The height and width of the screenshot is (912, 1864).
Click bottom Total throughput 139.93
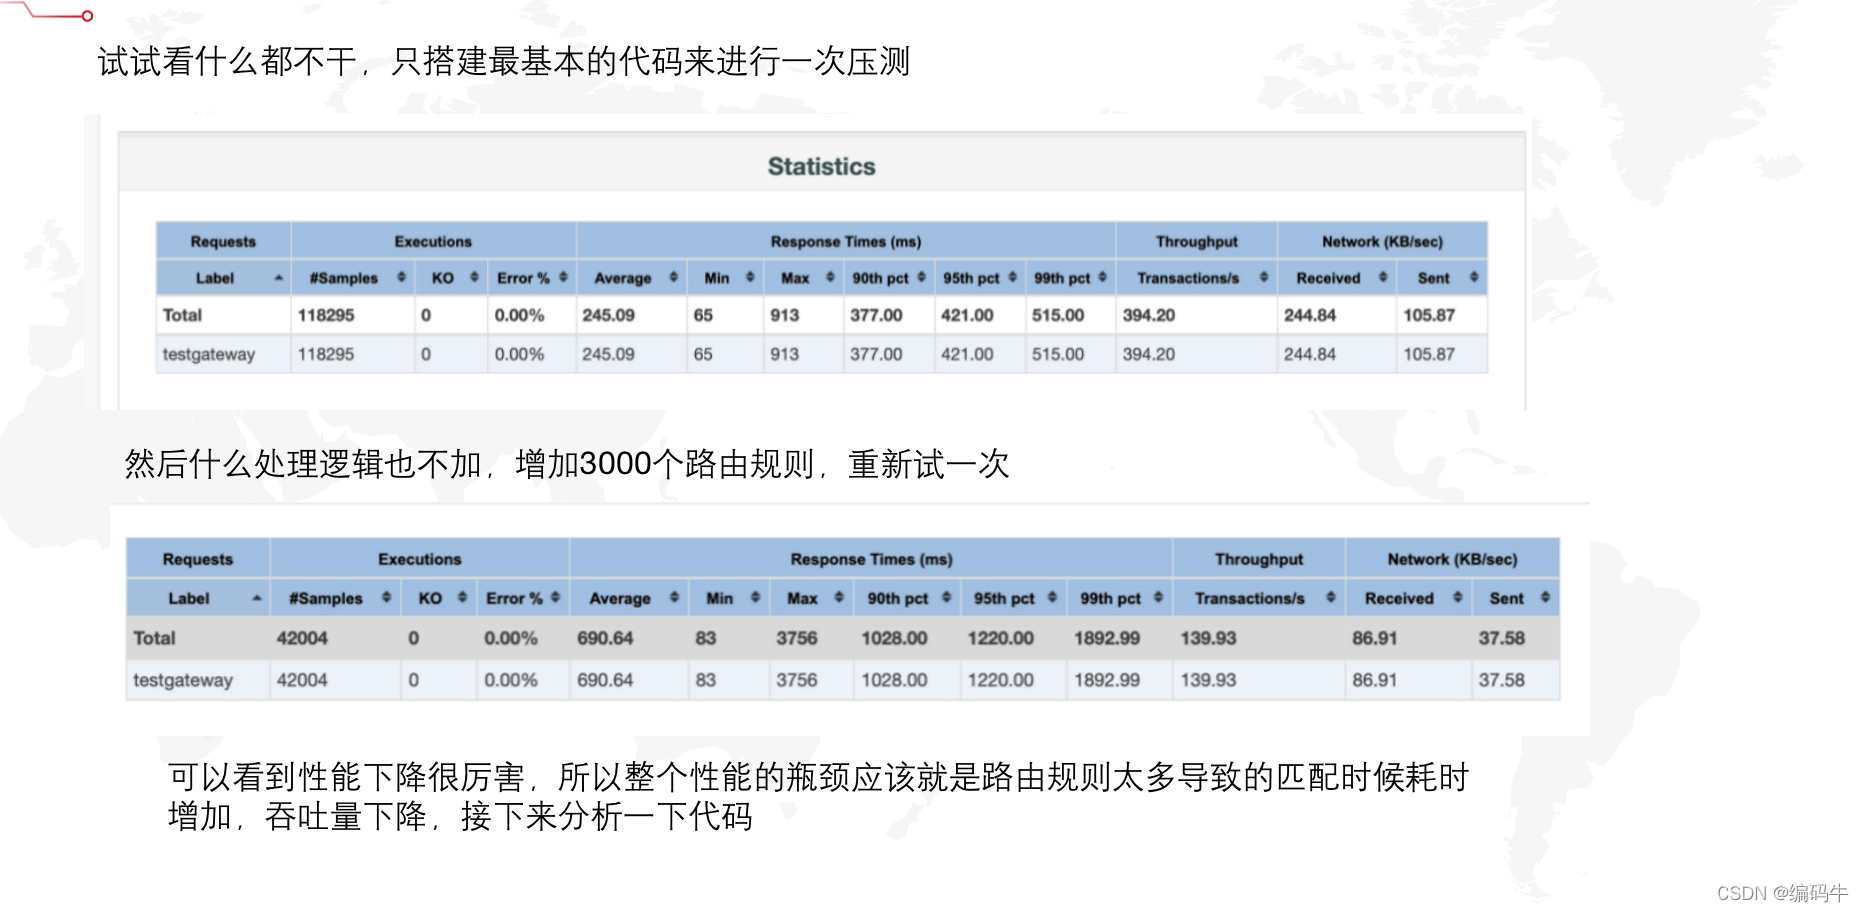(x=1208, y=638)
